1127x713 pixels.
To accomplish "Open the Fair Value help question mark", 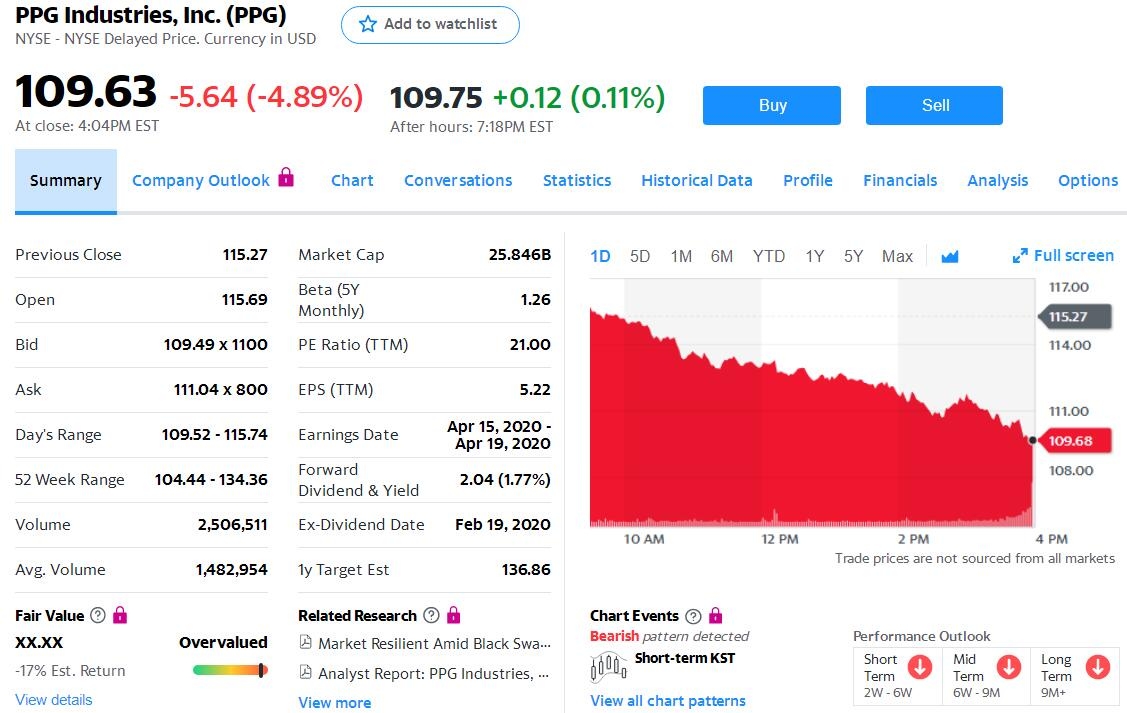I will pyautogui.click(x=98, y=616).
